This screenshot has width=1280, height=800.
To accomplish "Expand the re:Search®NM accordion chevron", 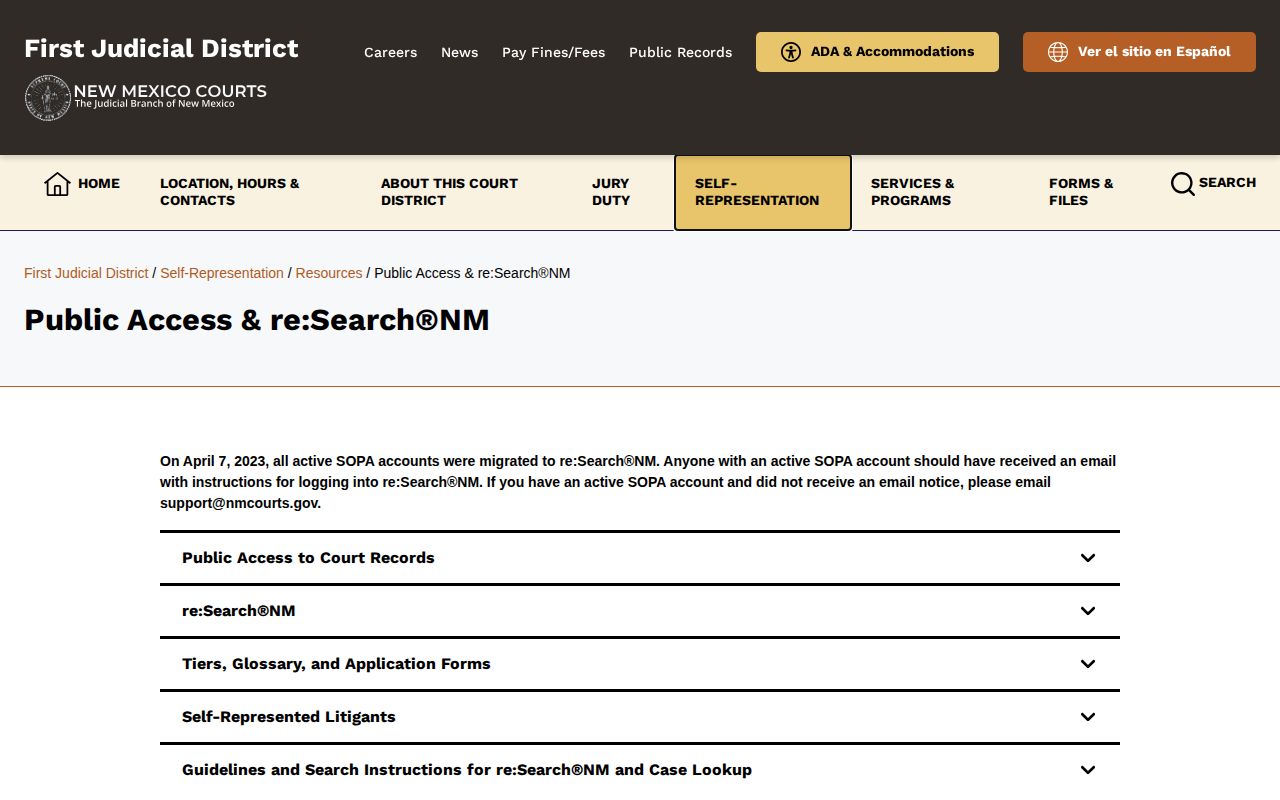I will (x=1088, y=611).
